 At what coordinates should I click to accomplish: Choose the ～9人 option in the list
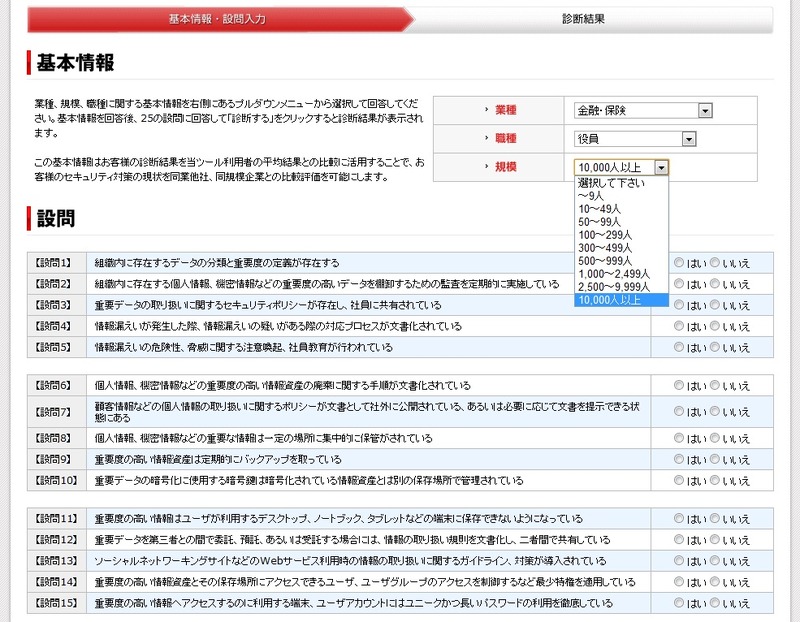tap(592, 196)
